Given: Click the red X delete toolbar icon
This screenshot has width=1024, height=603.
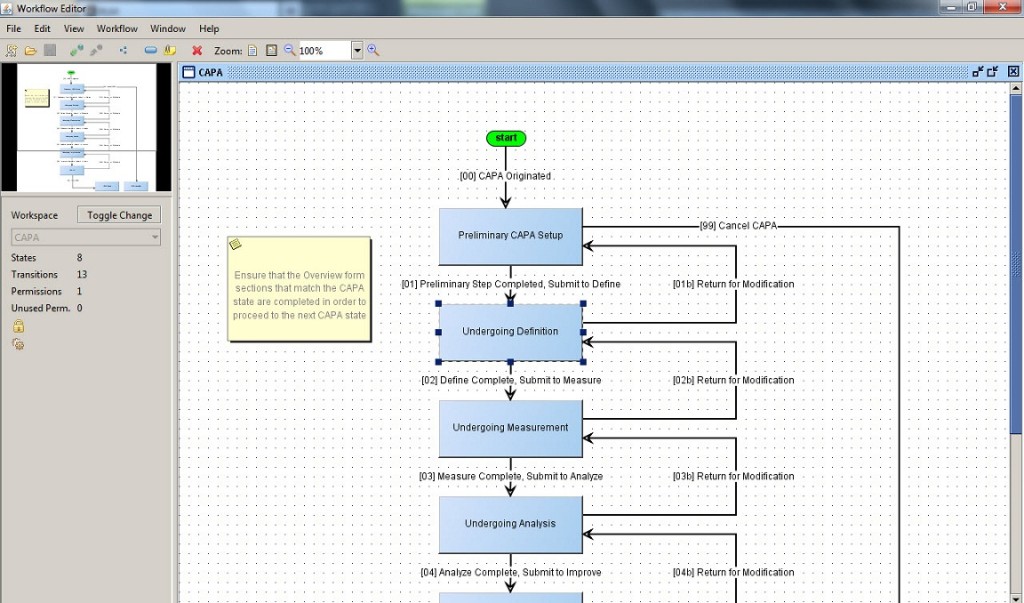Looking at the screenshot, I should tap(197, 50).
